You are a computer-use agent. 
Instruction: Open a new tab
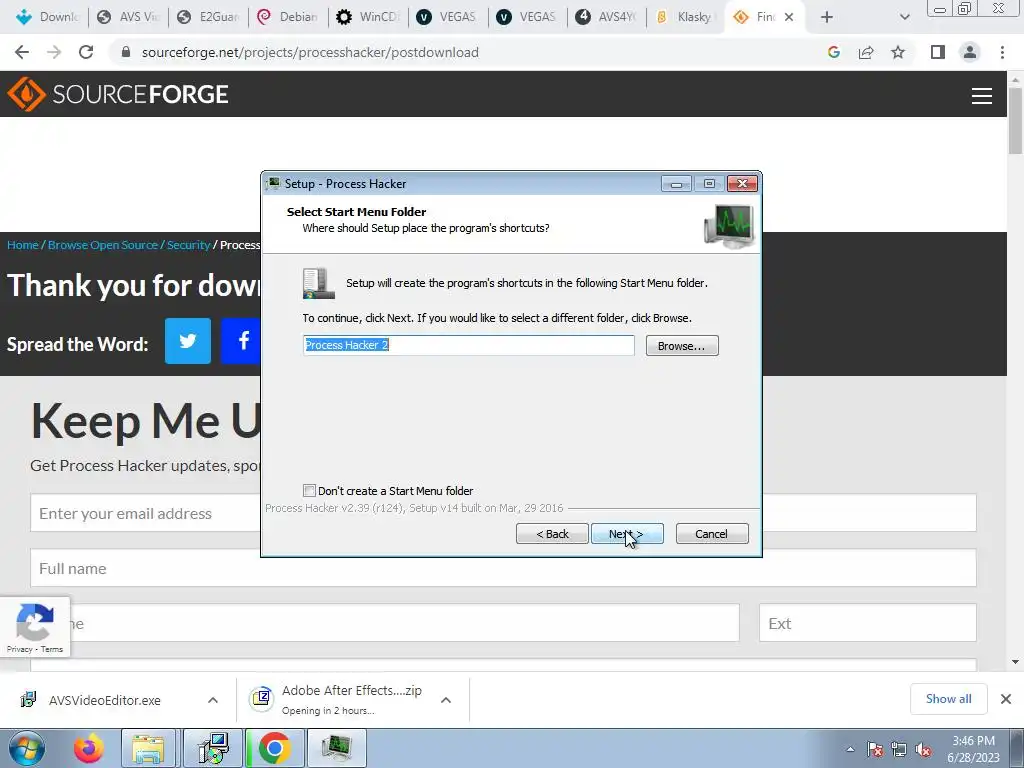tap(827, 17)
